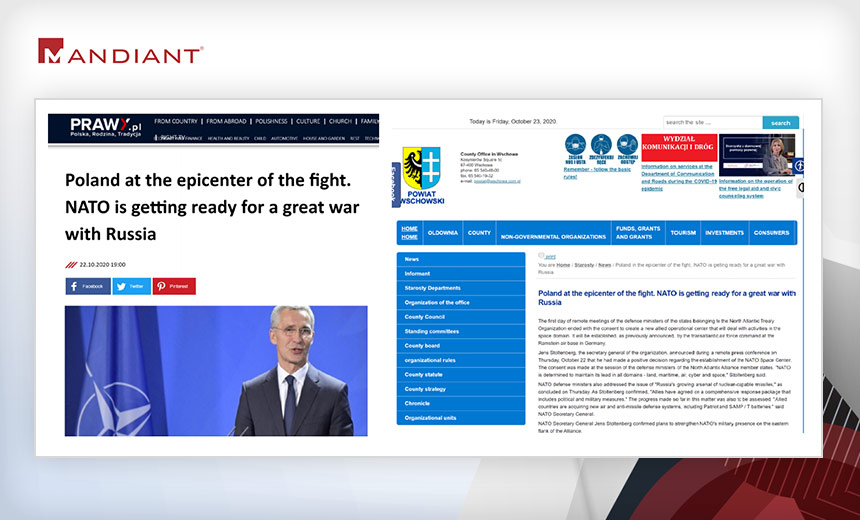Image resolution: width=860 pixels, height=520 pixels.
Task: Select Automotive in sub-navigation
Action: tap(284, 139)
